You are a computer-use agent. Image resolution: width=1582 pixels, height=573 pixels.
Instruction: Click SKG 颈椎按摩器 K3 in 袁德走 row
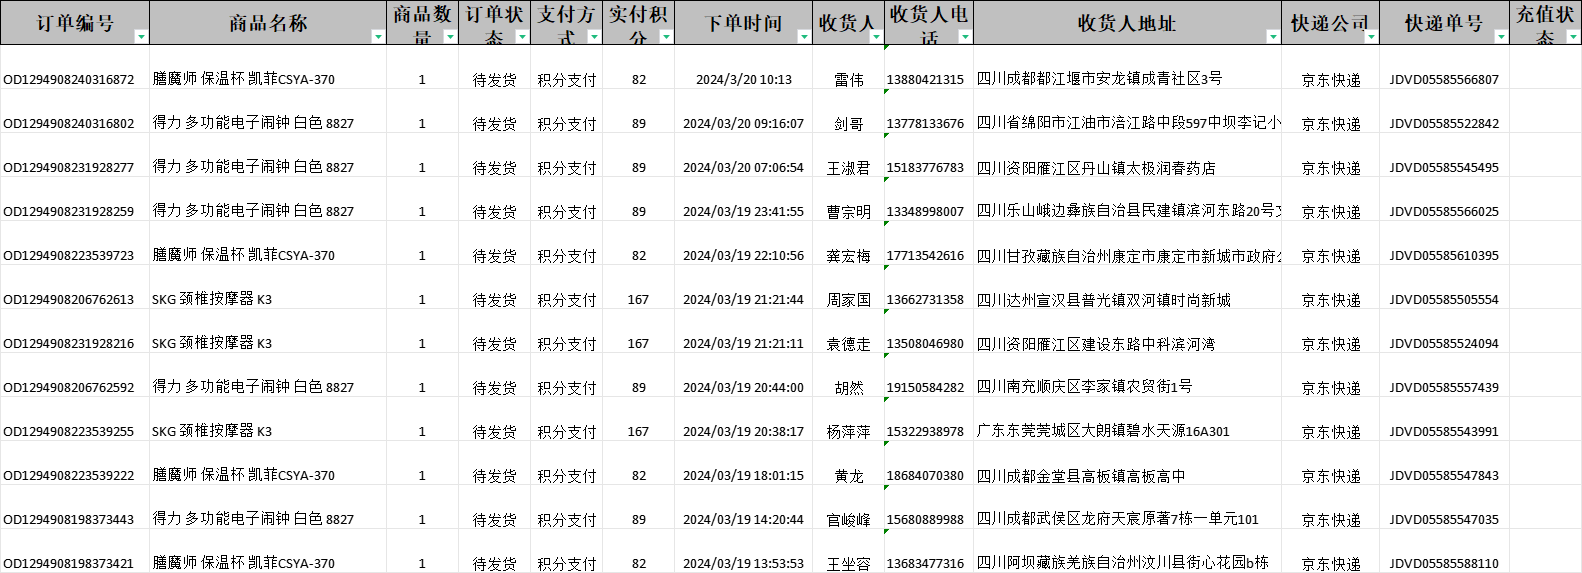pos(212,343)
